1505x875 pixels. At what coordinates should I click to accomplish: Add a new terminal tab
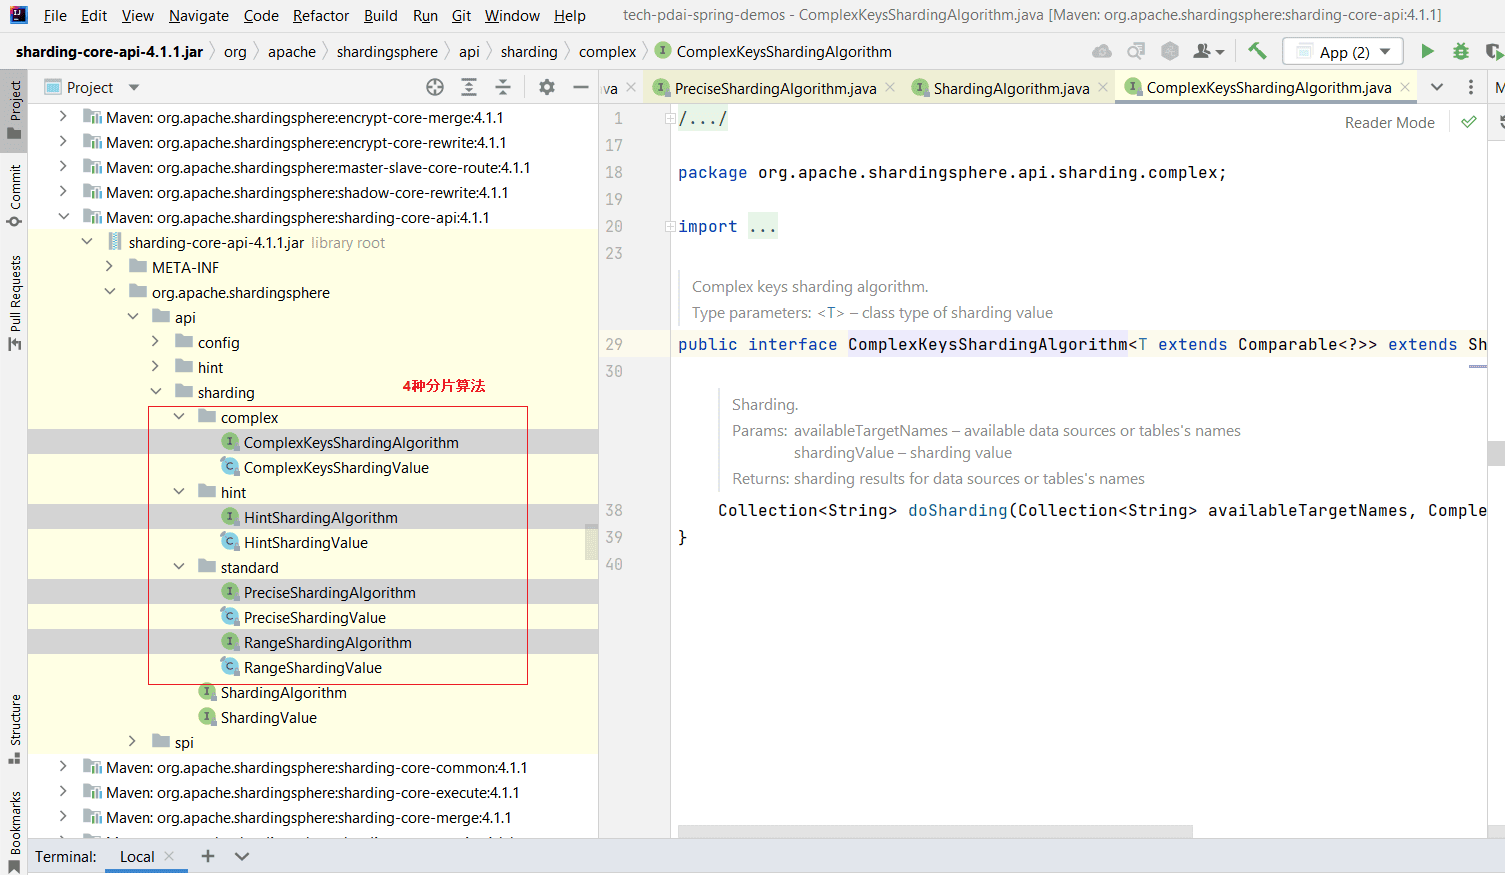(x=208, y=856)
